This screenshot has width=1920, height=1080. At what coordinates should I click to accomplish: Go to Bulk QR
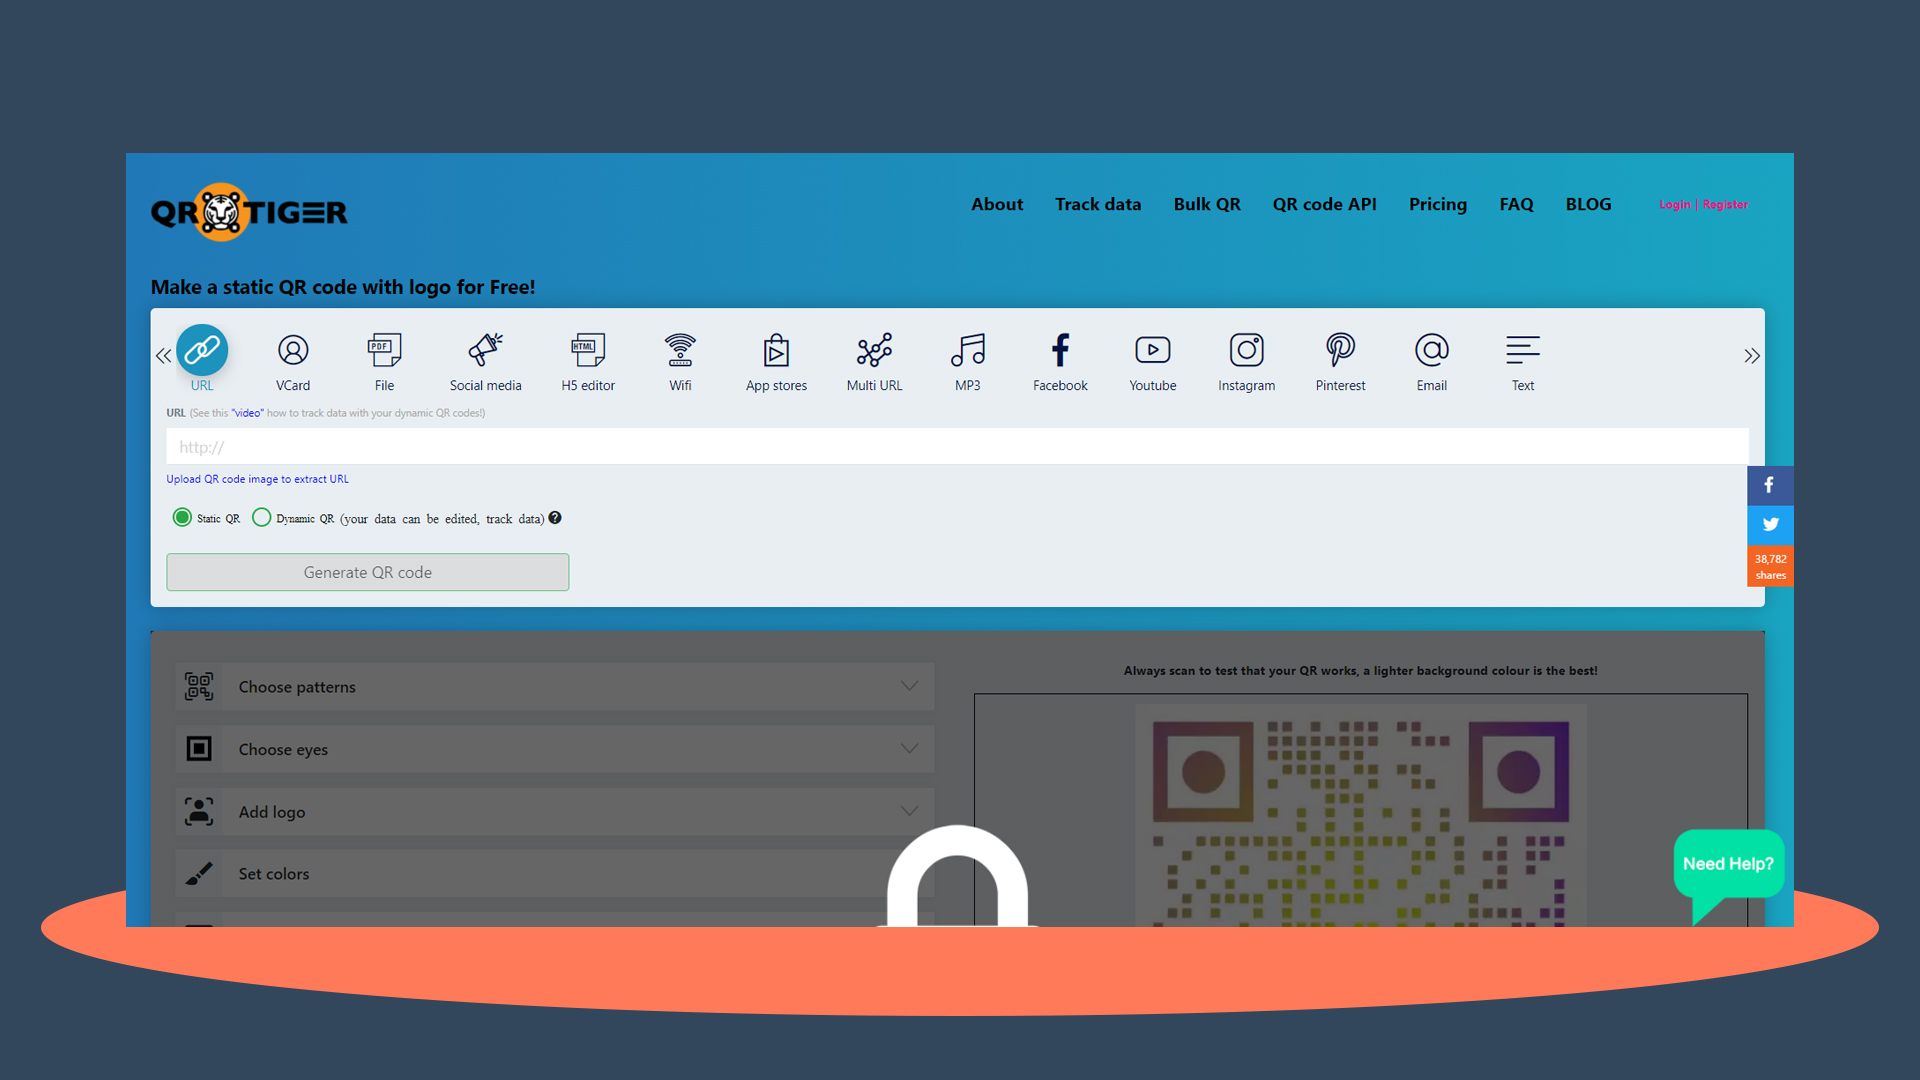click(x=1207, y=204)
